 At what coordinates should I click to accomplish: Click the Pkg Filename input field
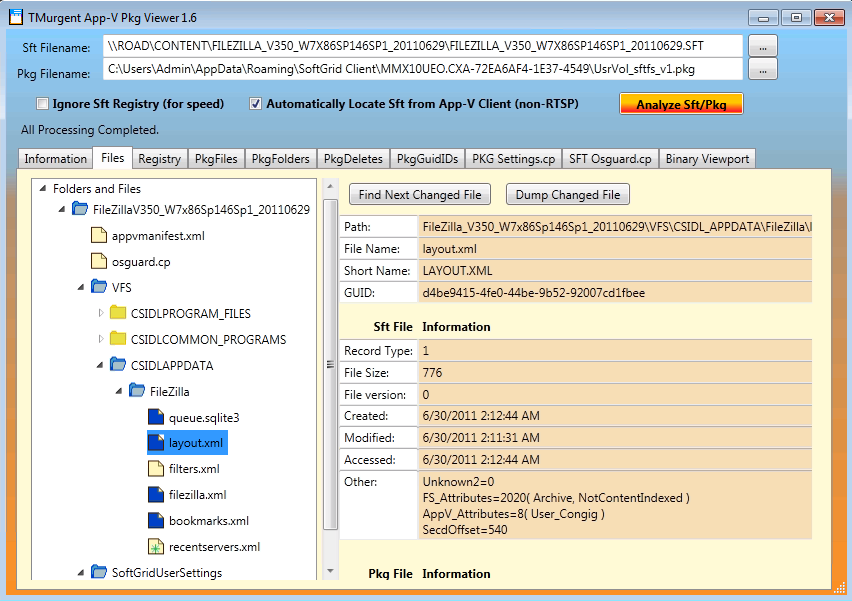(x=423, y=69)
